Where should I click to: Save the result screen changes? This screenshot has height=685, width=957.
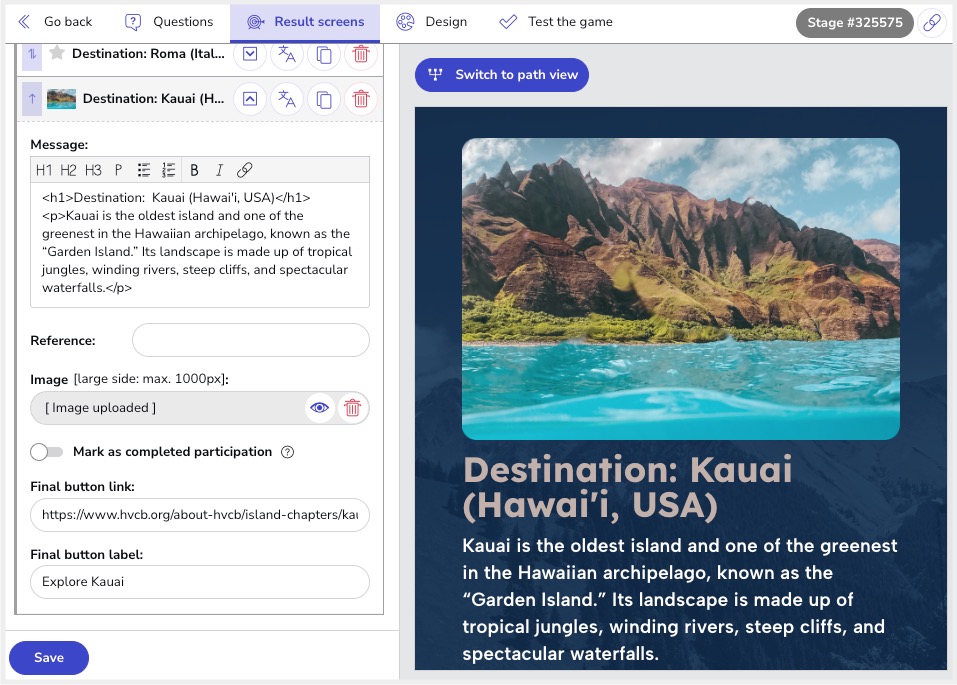[49, 658]
